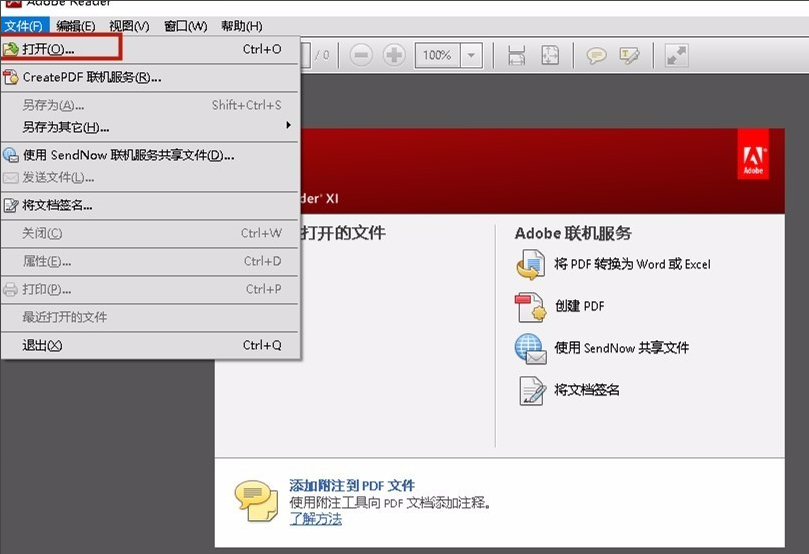
Task: Switch to read mode with the arrows icon
Action: coord(677,55)
